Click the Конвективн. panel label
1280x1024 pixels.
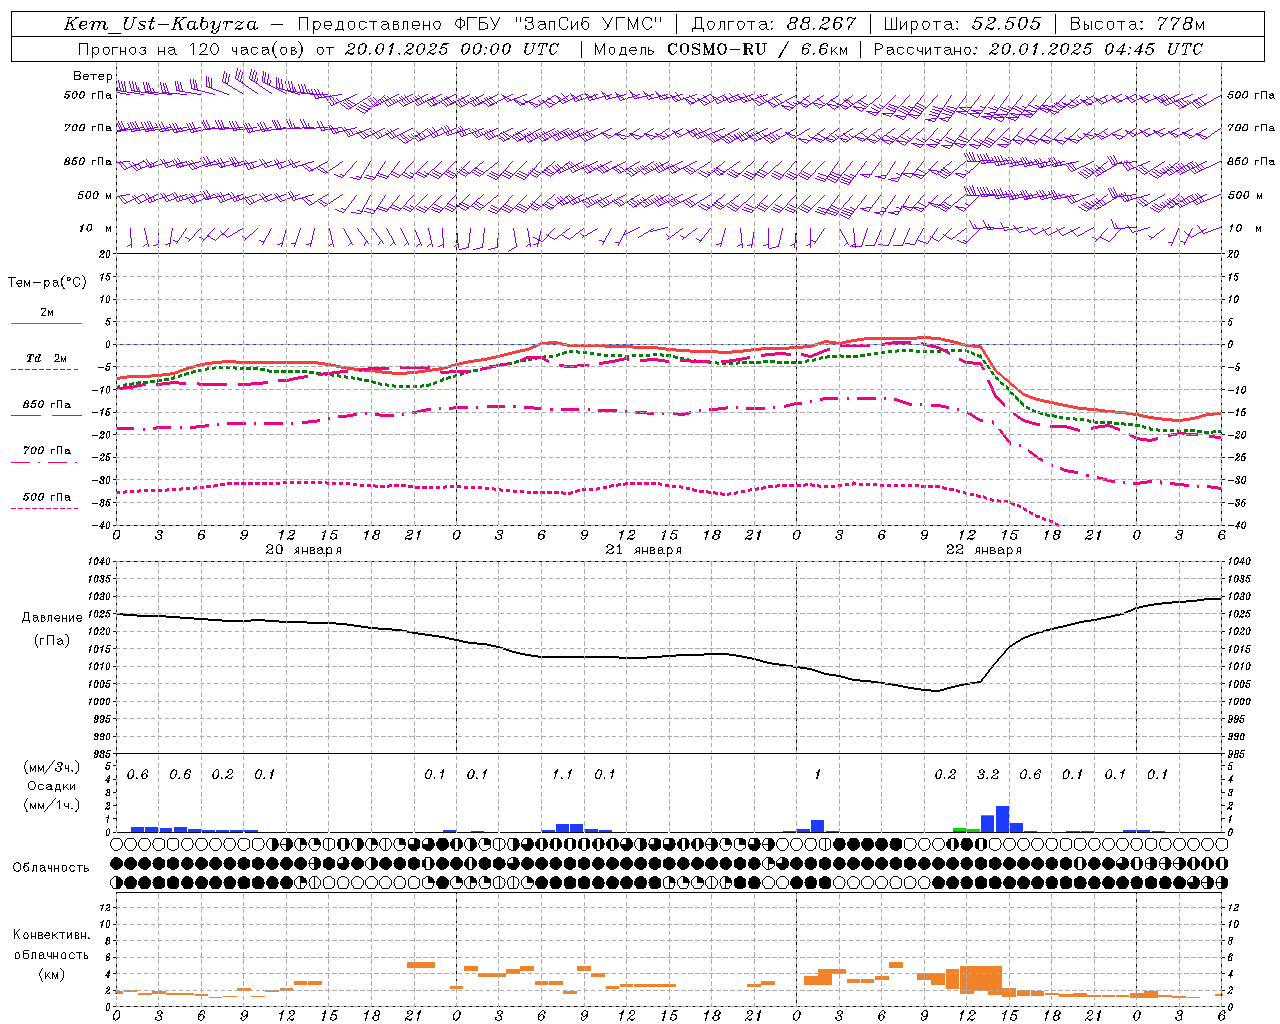coord(51,935)
